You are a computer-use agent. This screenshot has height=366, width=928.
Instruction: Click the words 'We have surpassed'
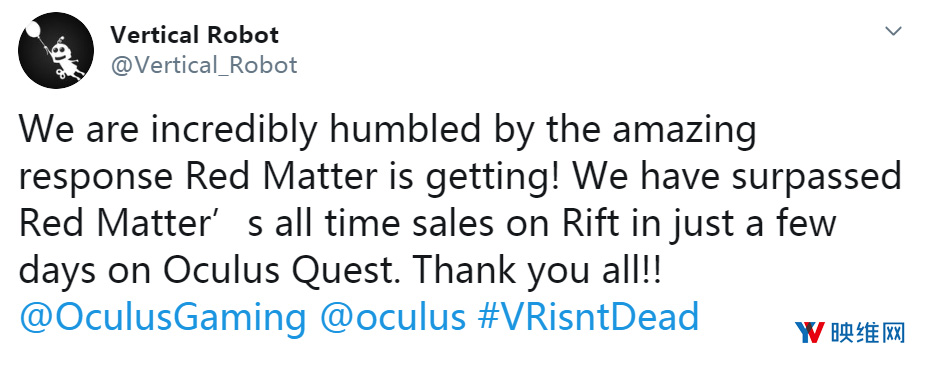[737, 178]
